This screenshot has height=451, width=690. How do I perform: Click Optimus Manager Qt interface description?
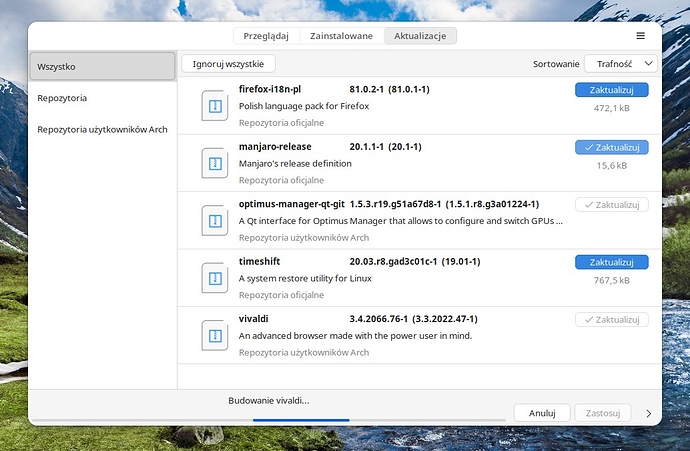coord(400,221)
